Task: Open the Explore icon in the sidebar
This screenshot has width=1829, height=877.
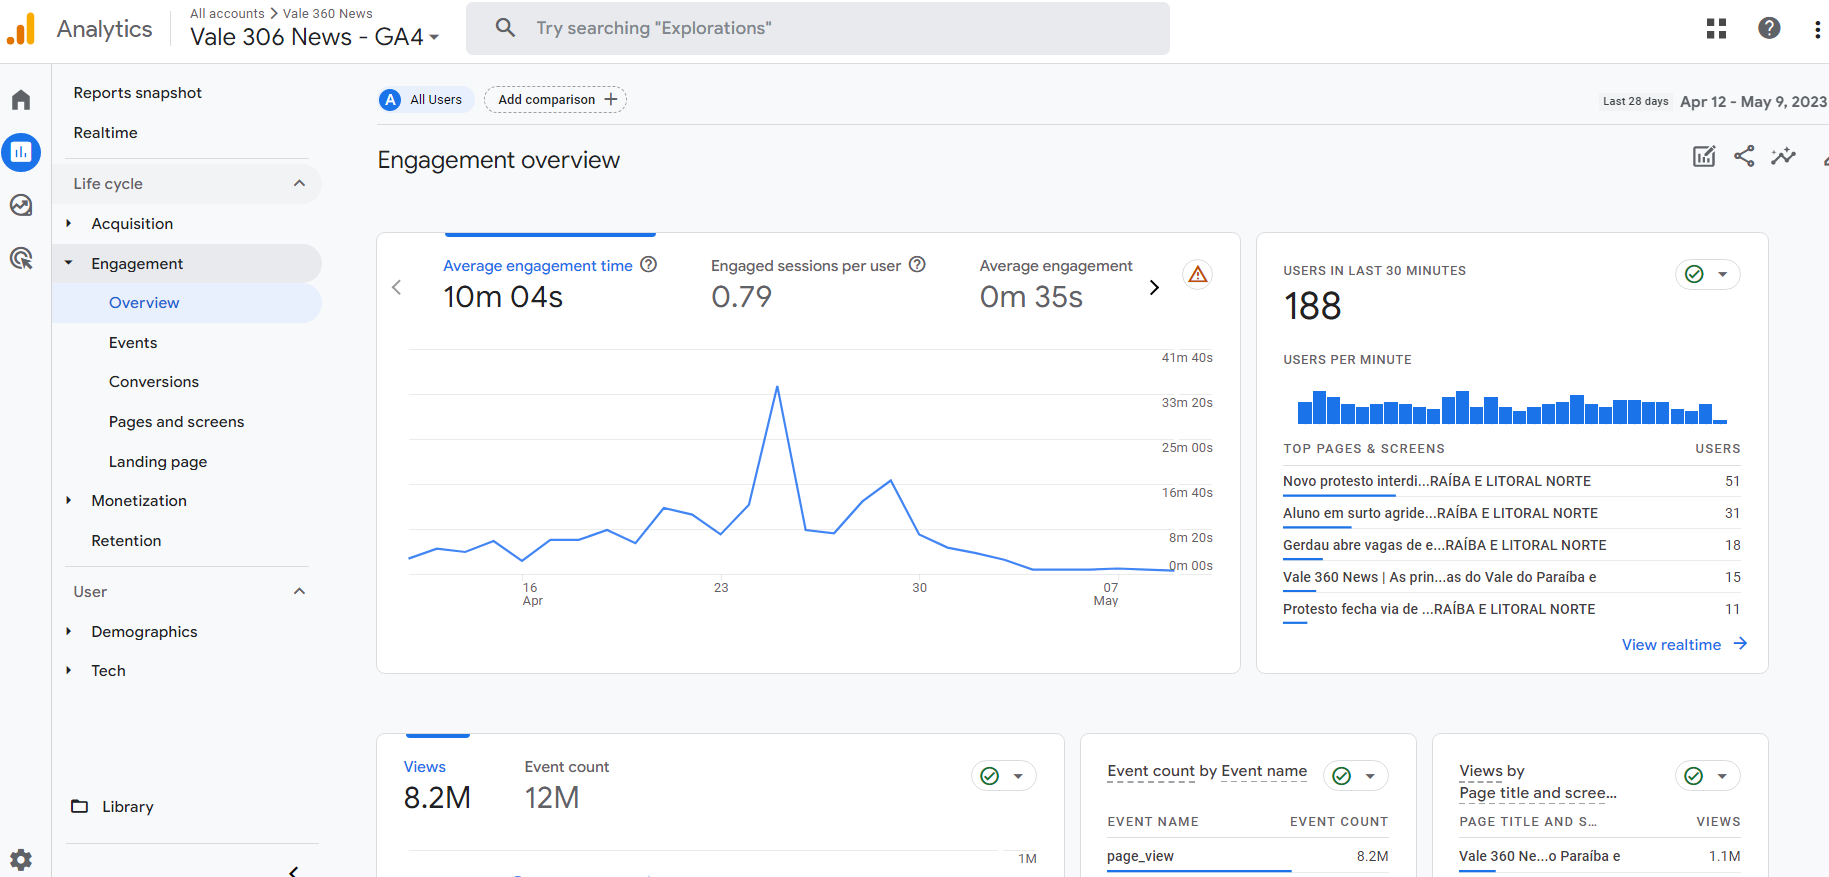Action: pyautogui.click(x=21, y=205)
